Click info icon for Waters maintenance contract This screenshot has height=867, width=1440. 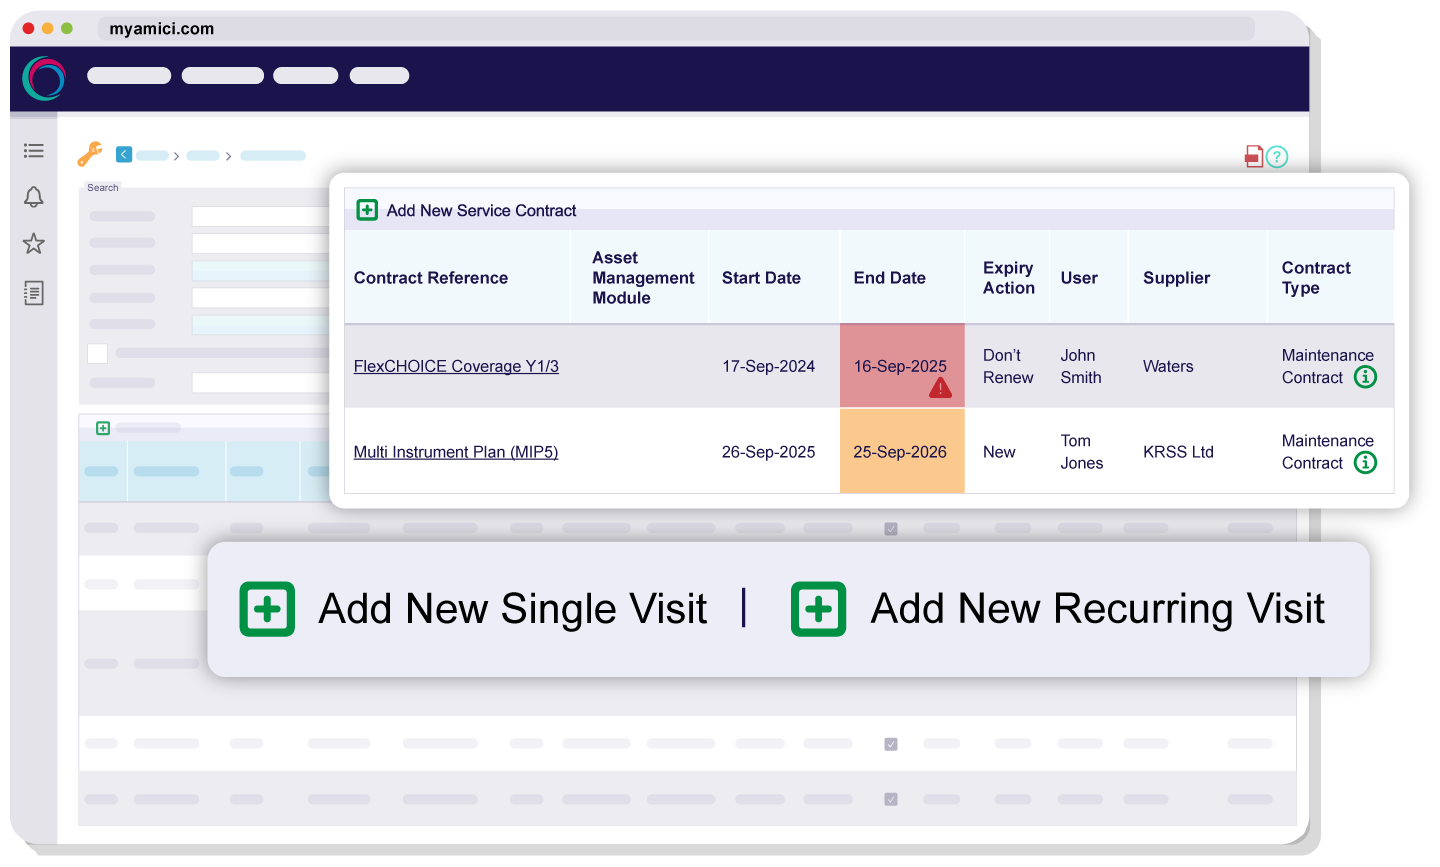coord(1365,377)
